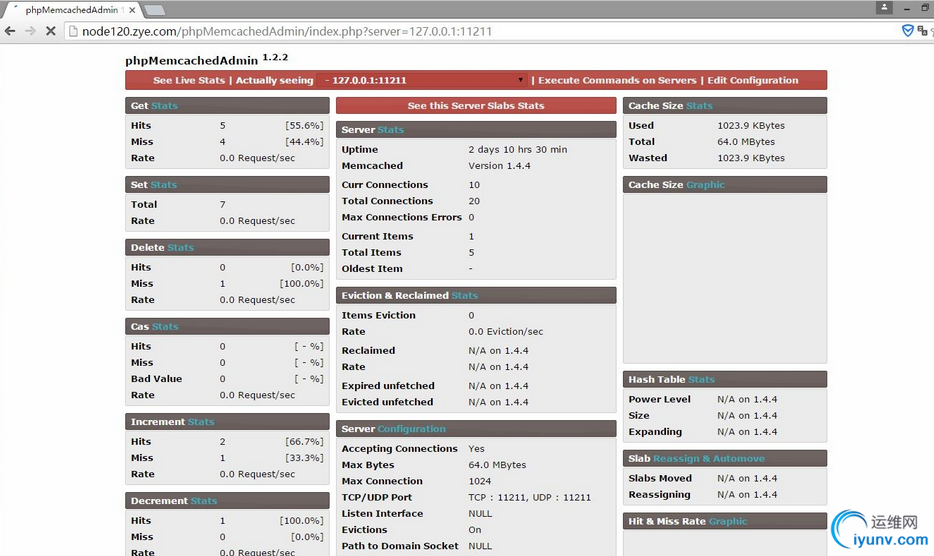Click the Listen Interface label

coord(382,513)
